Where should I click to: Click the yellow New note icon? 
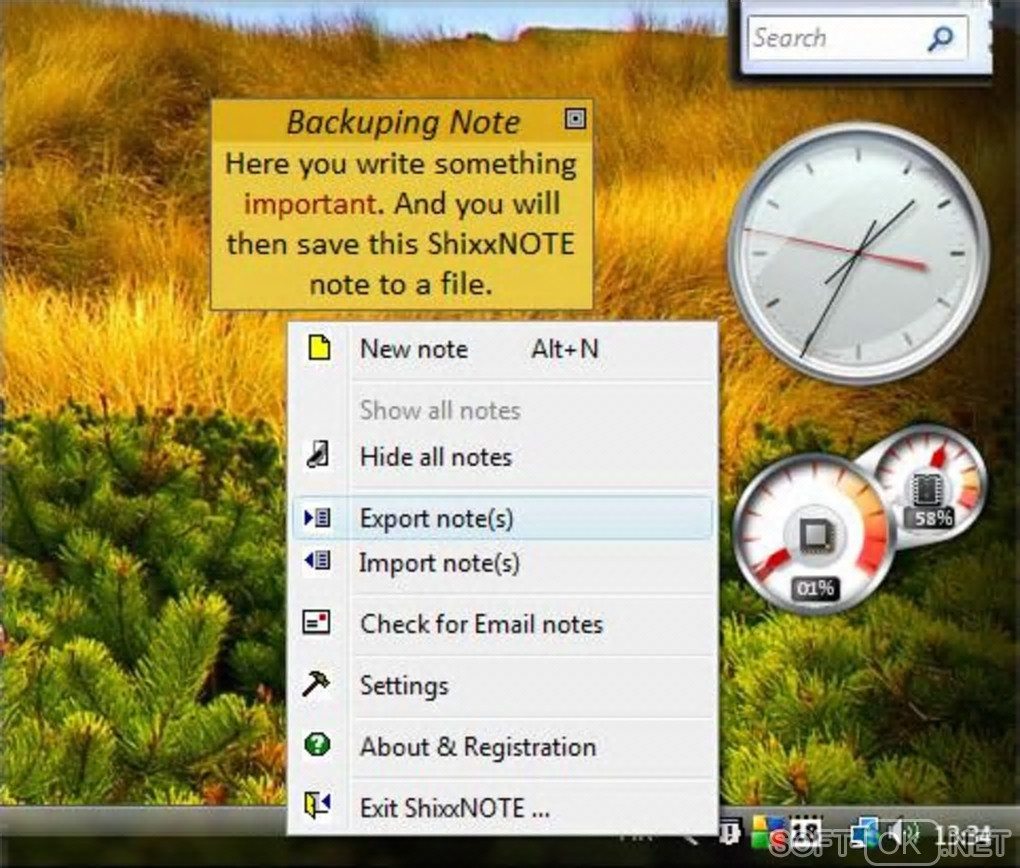319,348
